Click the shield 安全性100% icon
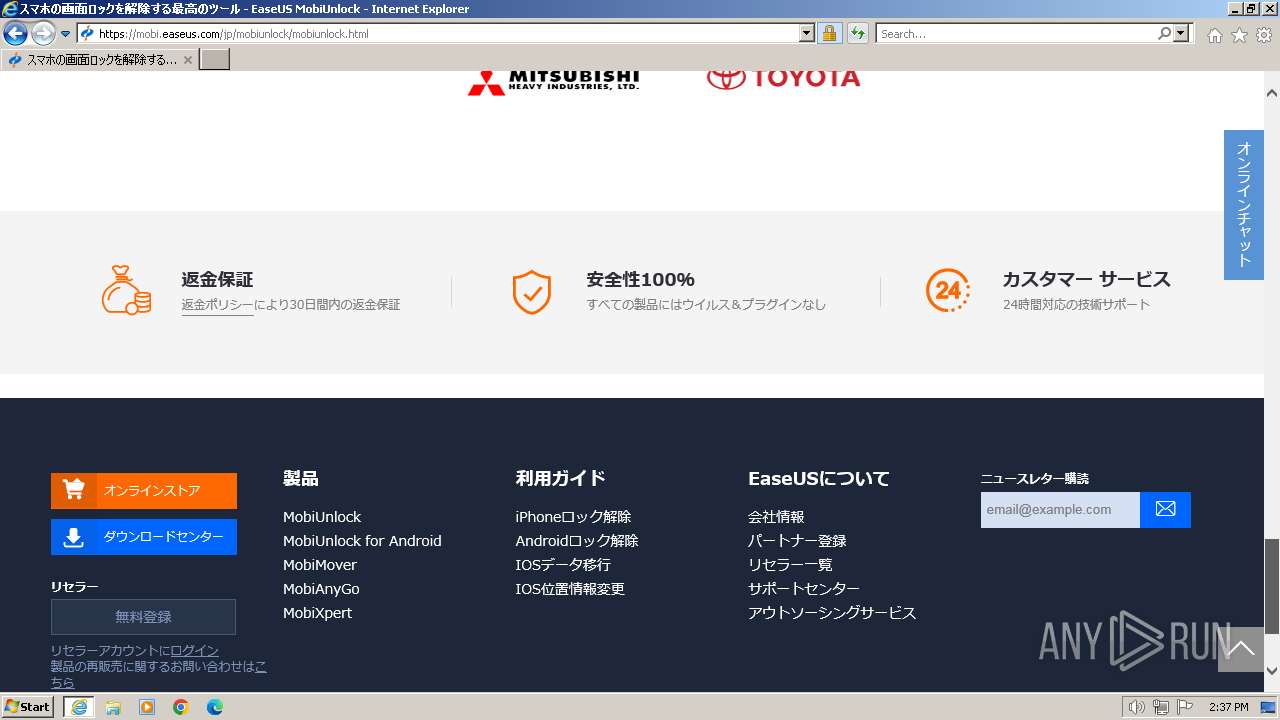1280x720 pixels. (531, 292)
